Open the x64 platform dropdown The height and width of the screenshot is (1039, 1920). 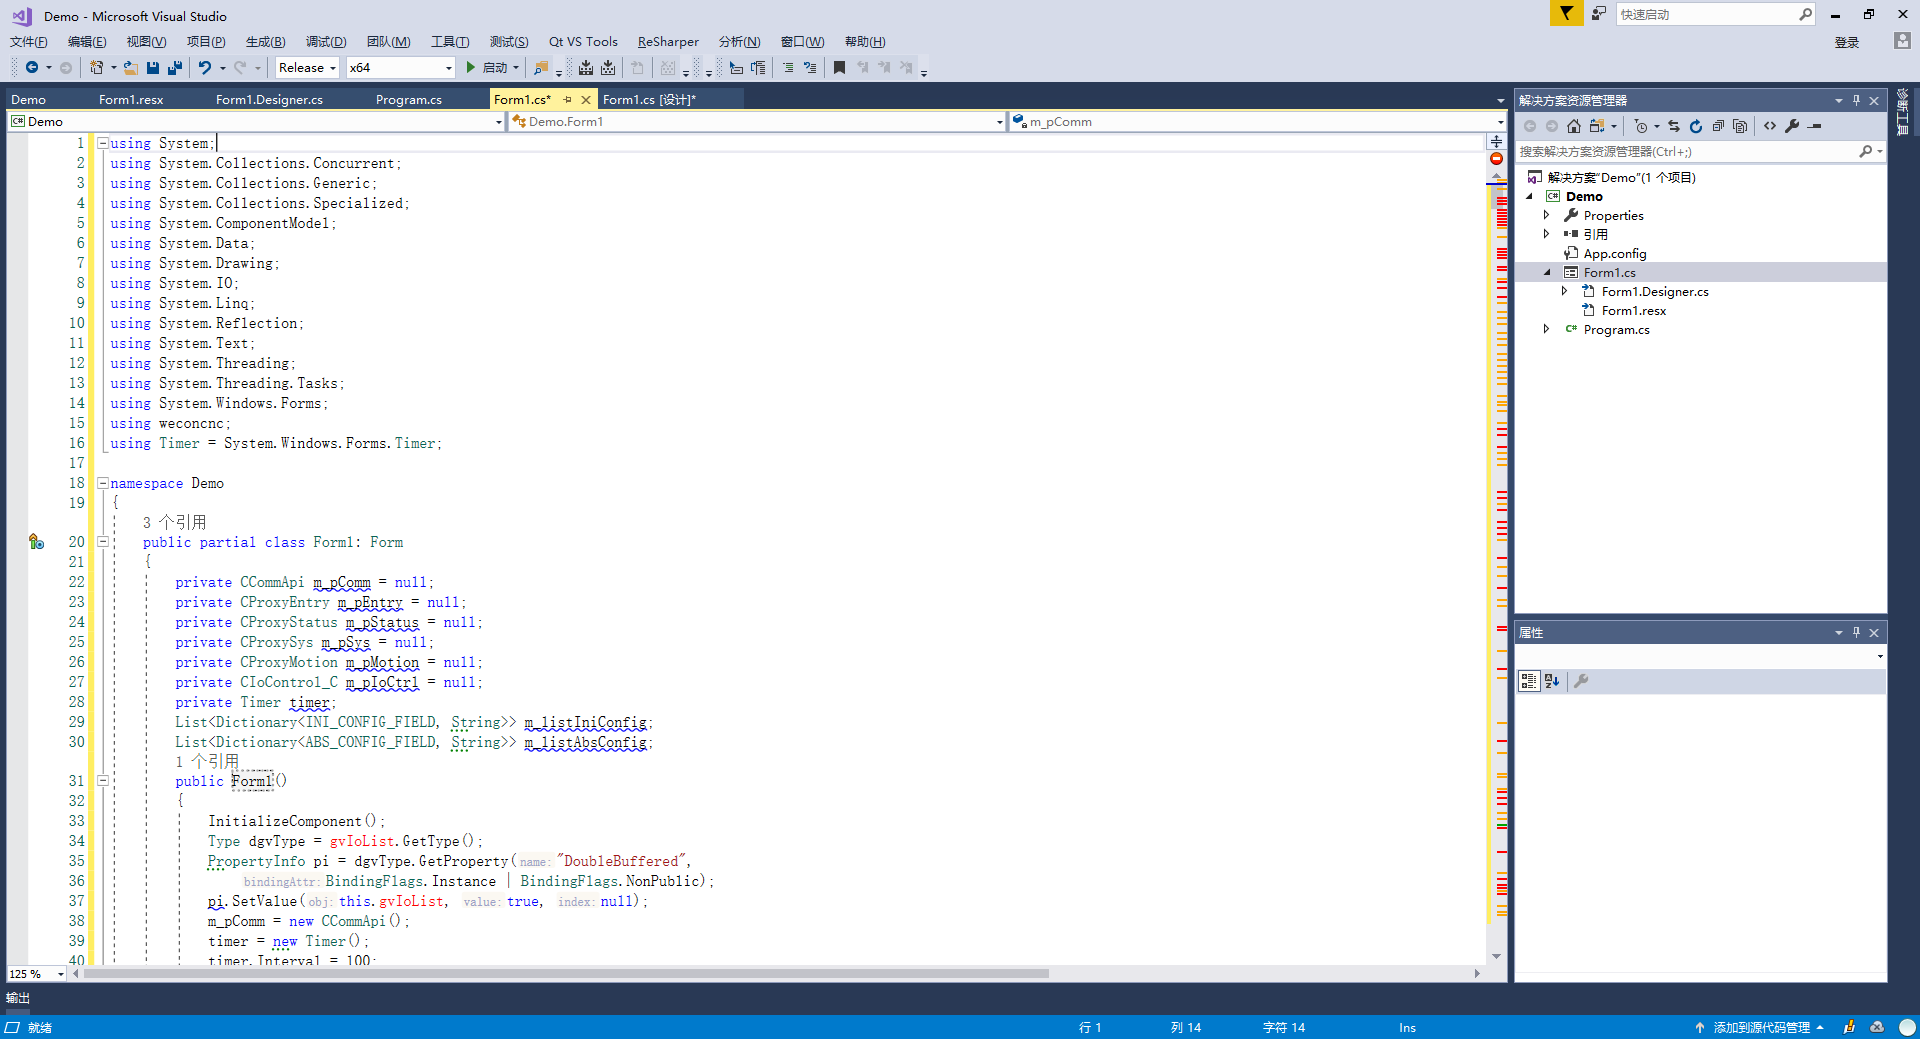(x=400, y=68)
